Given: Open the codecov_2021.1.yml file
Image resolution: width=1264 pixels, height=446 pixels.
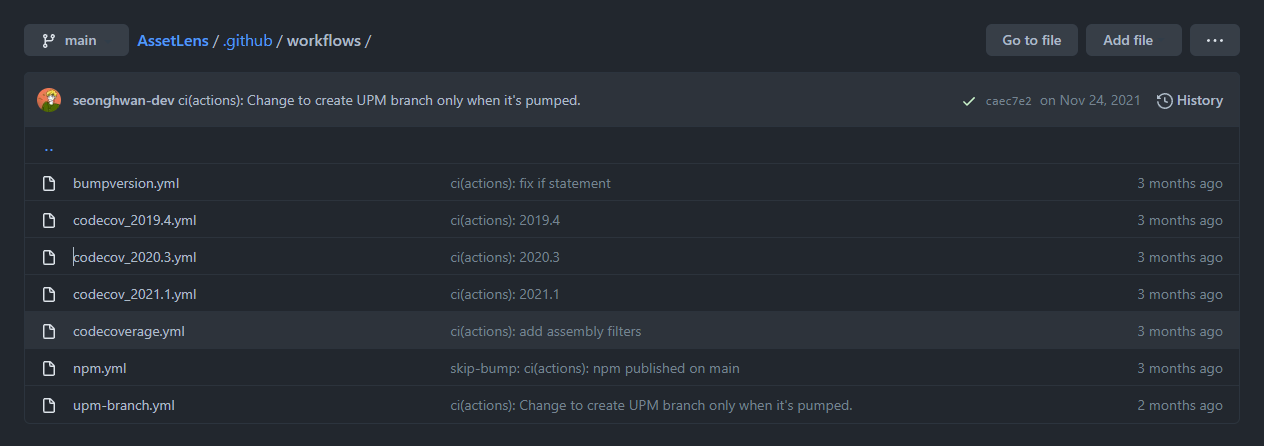Looking at the screenshot, I should pyautogui.click(x=135, y=294).
